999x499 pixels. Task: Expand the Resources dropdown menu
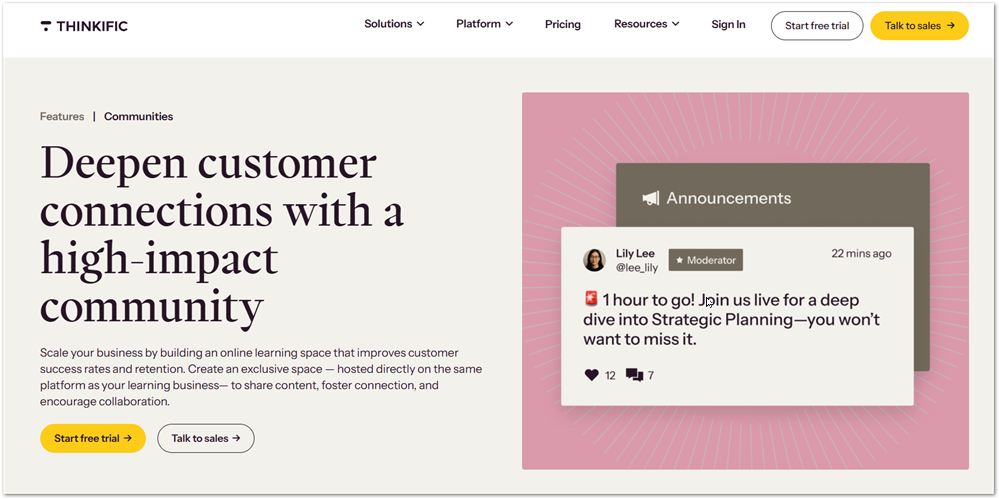[x=646, y=24]
